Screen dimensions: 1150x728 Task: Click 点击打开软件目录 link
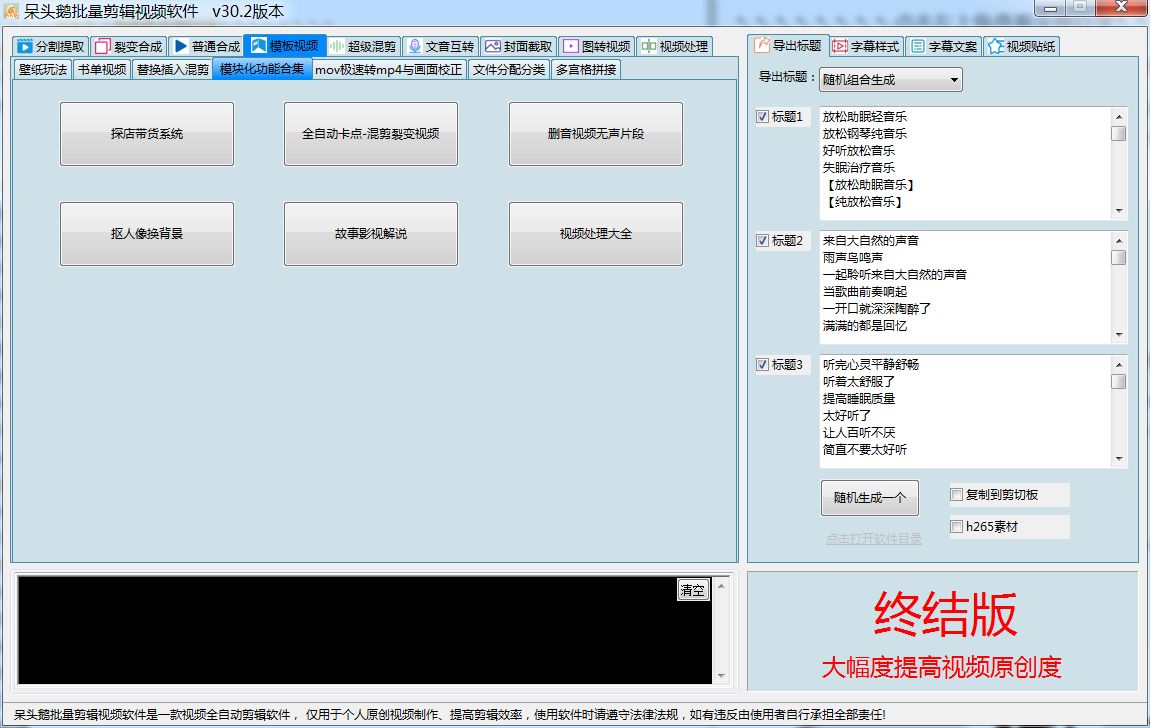pyautogui.click(x=874, y=539)
